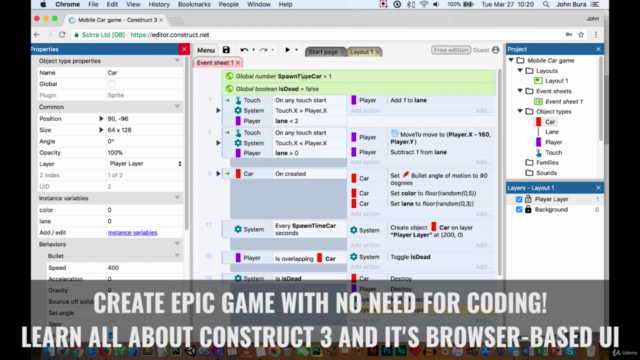Open the Construct Menu button
640x360 pixels.
click(x=206, y=50)
